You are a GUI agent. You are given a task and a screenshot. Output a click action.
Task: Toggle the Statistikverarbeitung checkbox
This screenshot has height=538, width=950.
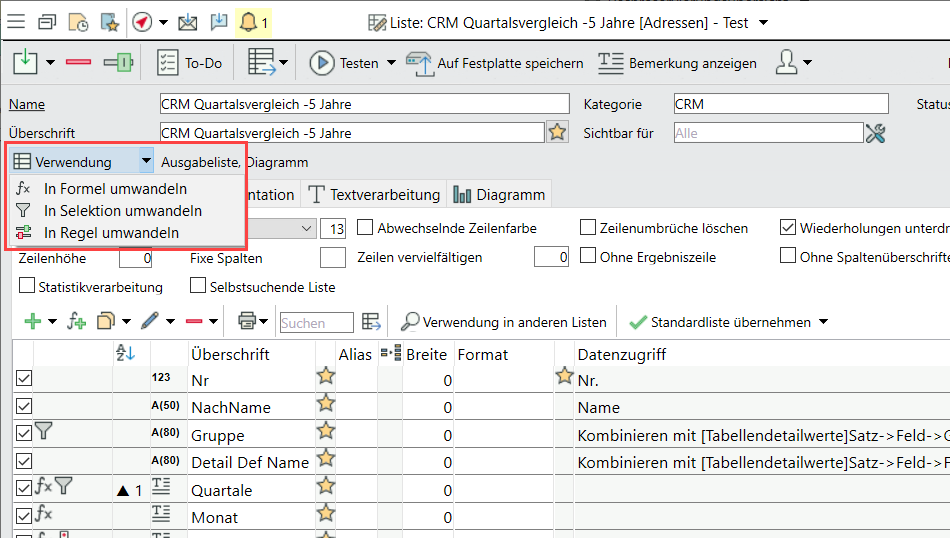(26, 287)
